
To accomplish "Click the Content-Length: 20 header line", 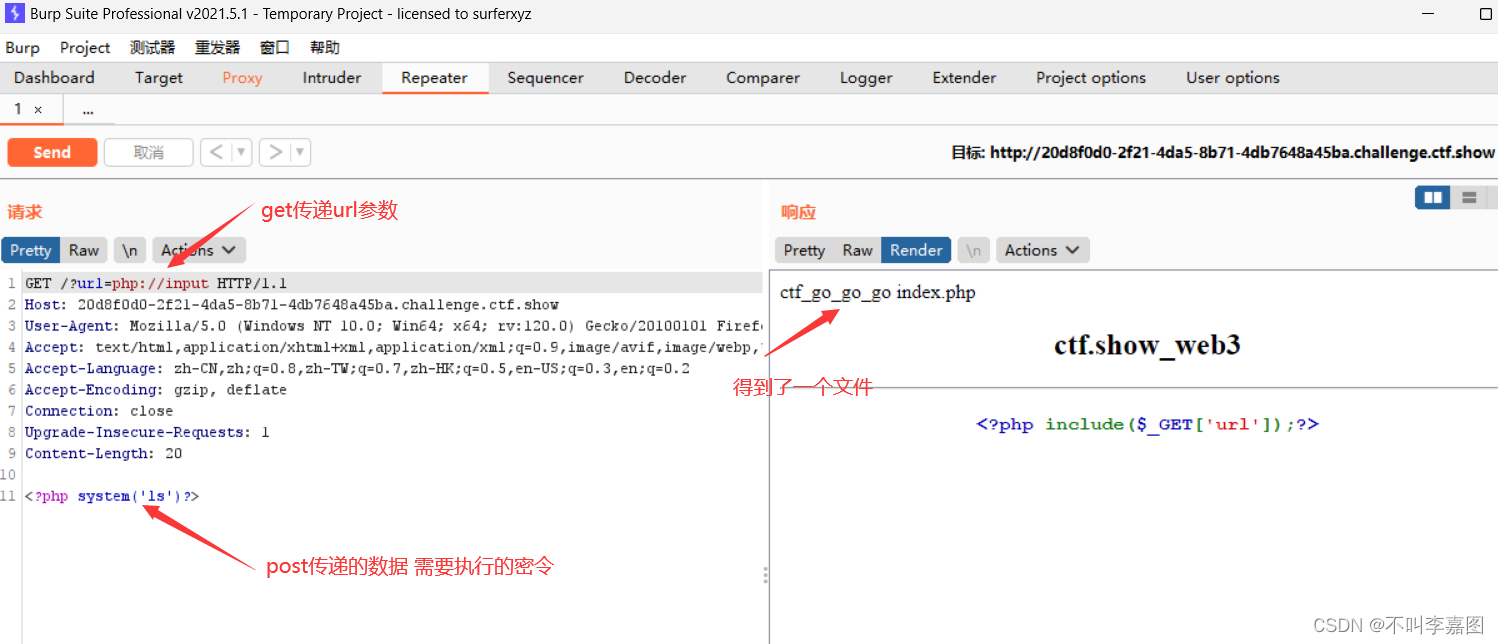I will point(104,454).
